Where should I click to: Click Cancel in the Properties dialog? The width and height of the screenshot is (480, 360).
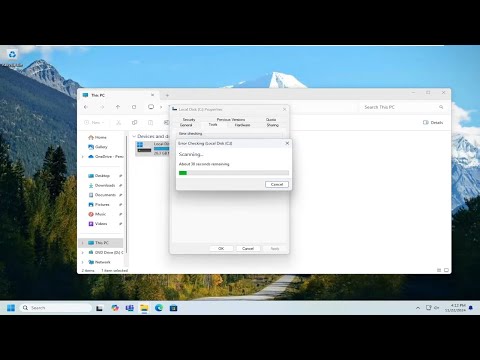[x=248, y=249]
